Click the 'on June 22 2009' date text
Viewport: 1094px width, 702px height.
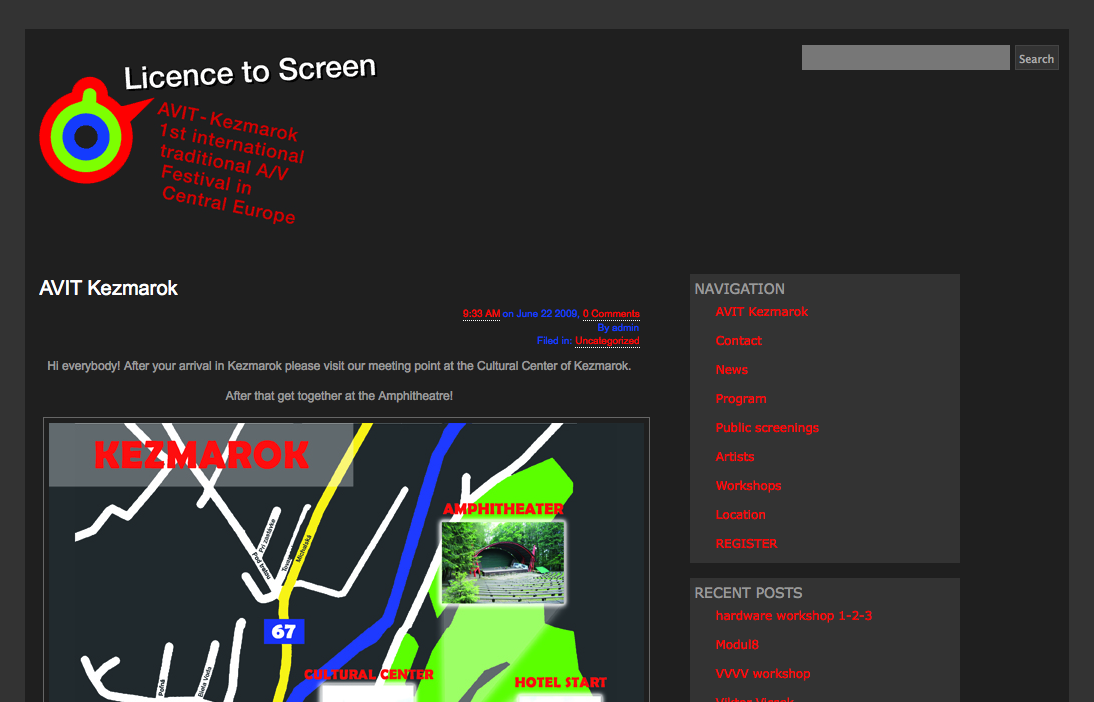pyautogui.click(x=540, y=313)
